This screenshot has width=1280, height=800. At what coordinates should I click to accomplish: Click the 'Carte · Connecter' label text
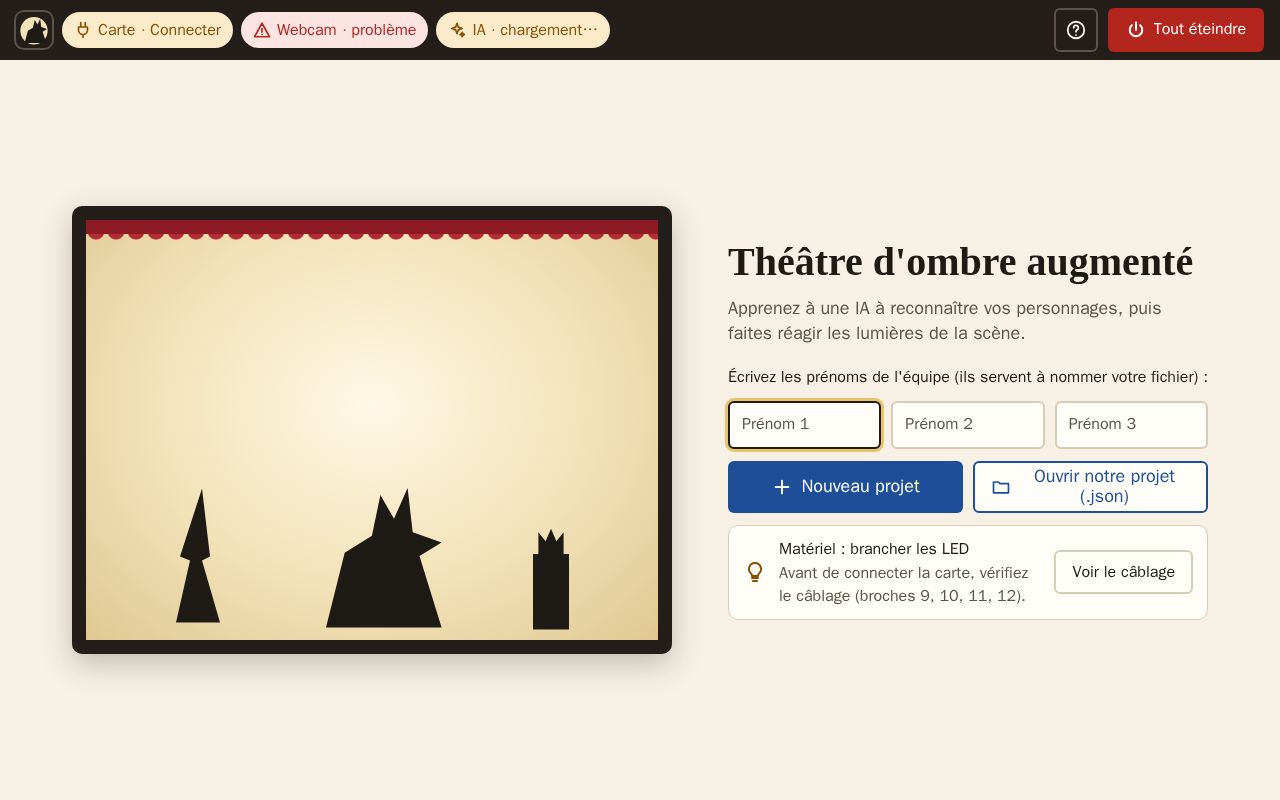tap(159, 30)
